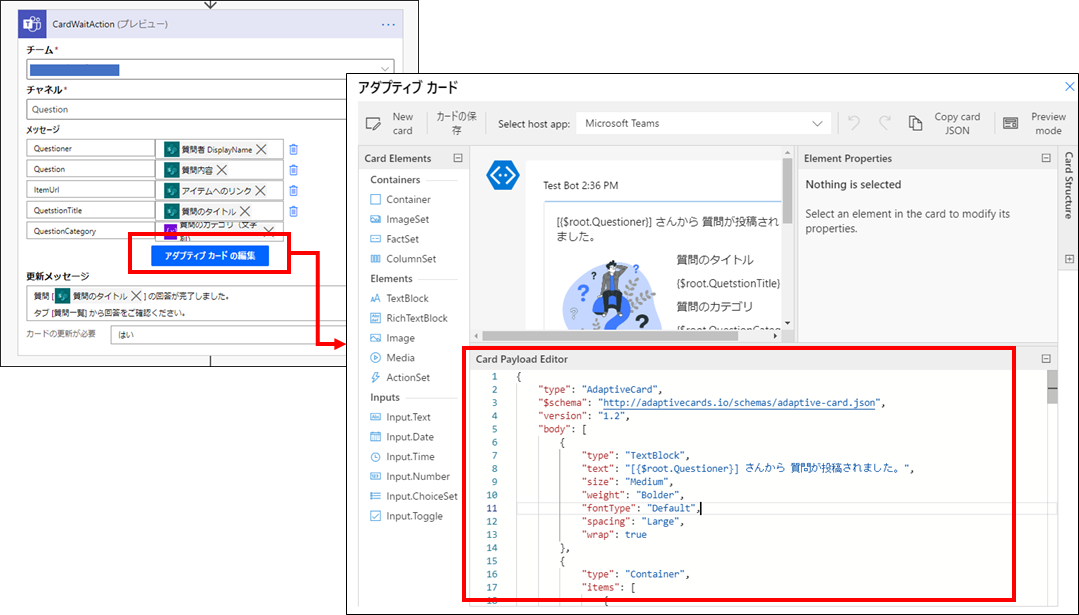Viewport: 1079px width, 615px height.
Task: Open the カードの更新が必要 dropdown
Action: point(228,335)
